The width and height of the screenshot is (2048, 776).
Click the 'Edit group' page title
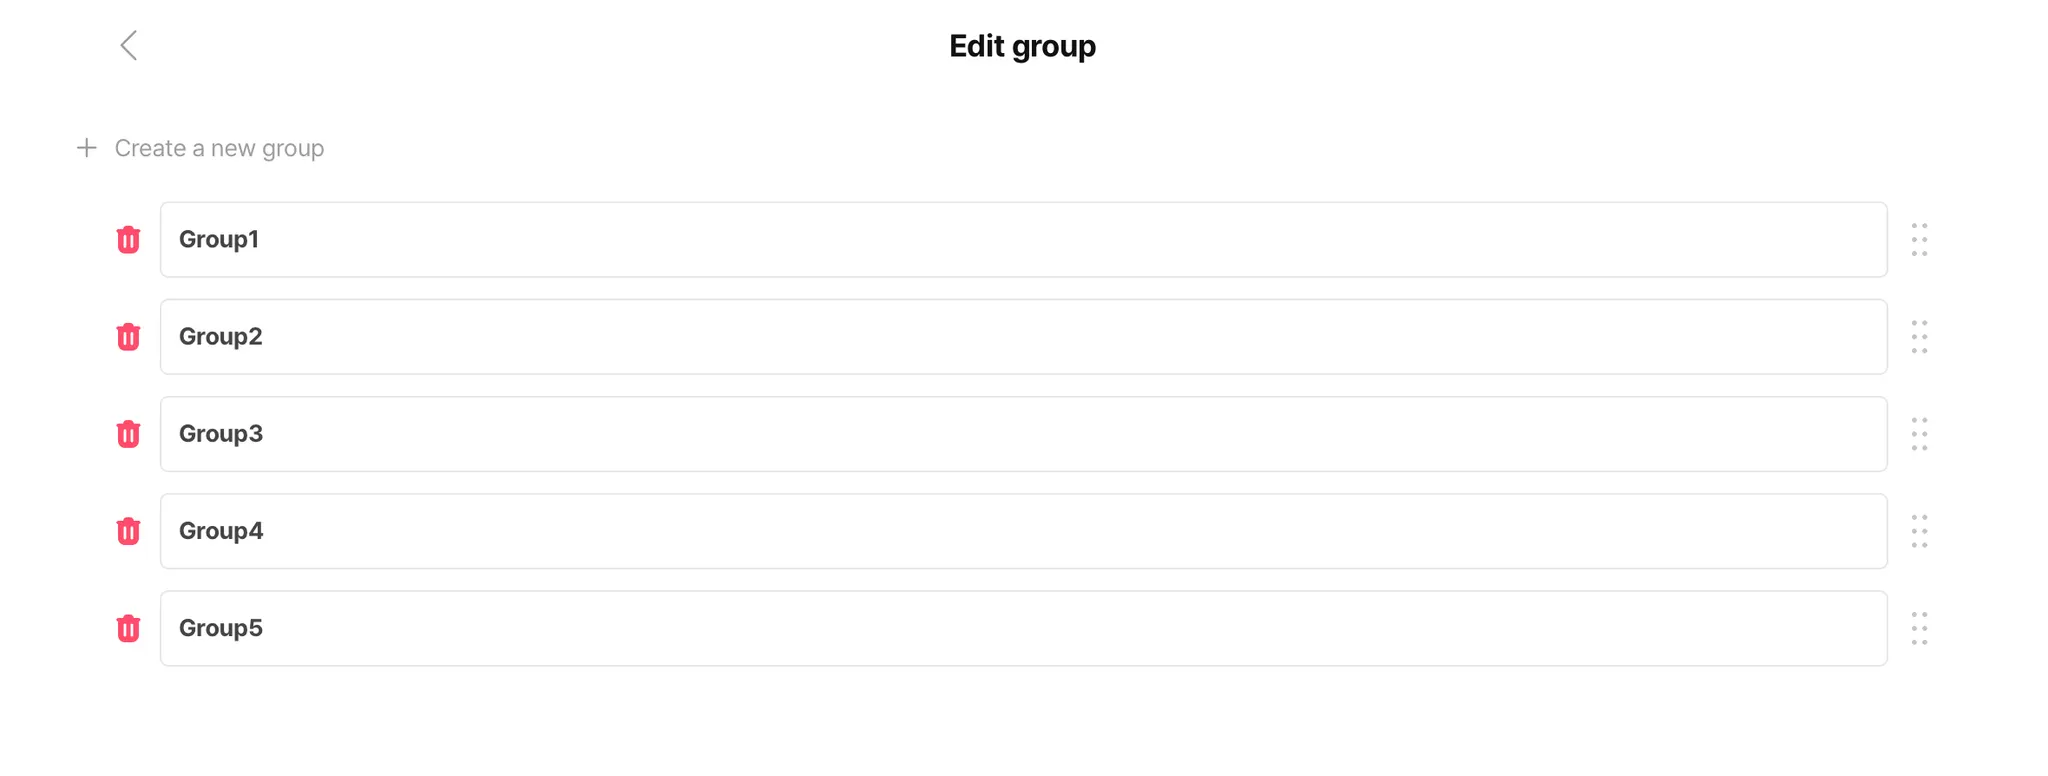pos(1022,46)
